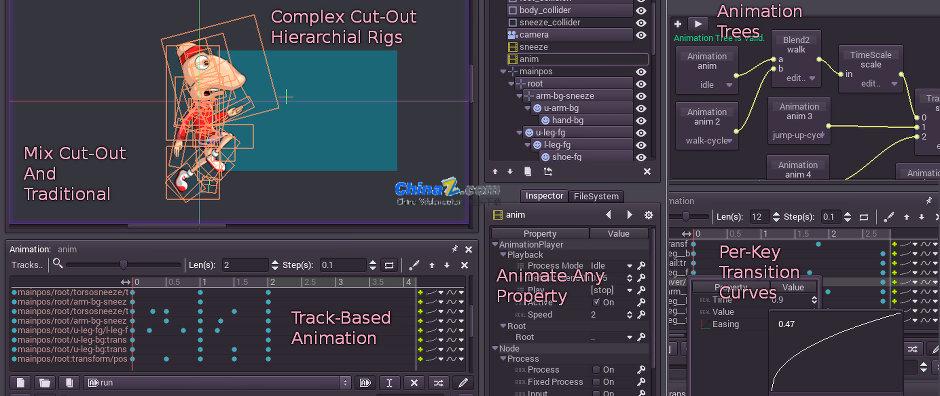Click the magnifier zoom icon in animation panel
The image size is (940, 396).
pyautogui.click(x=58, y=263)
